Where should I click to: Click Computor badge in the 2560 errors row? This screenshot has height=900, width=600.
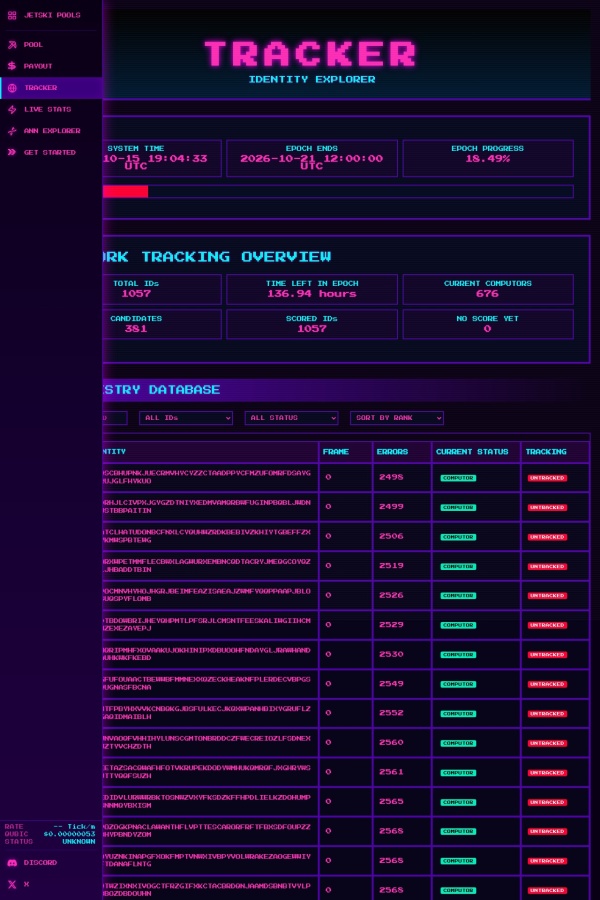[x=458, y=743]
